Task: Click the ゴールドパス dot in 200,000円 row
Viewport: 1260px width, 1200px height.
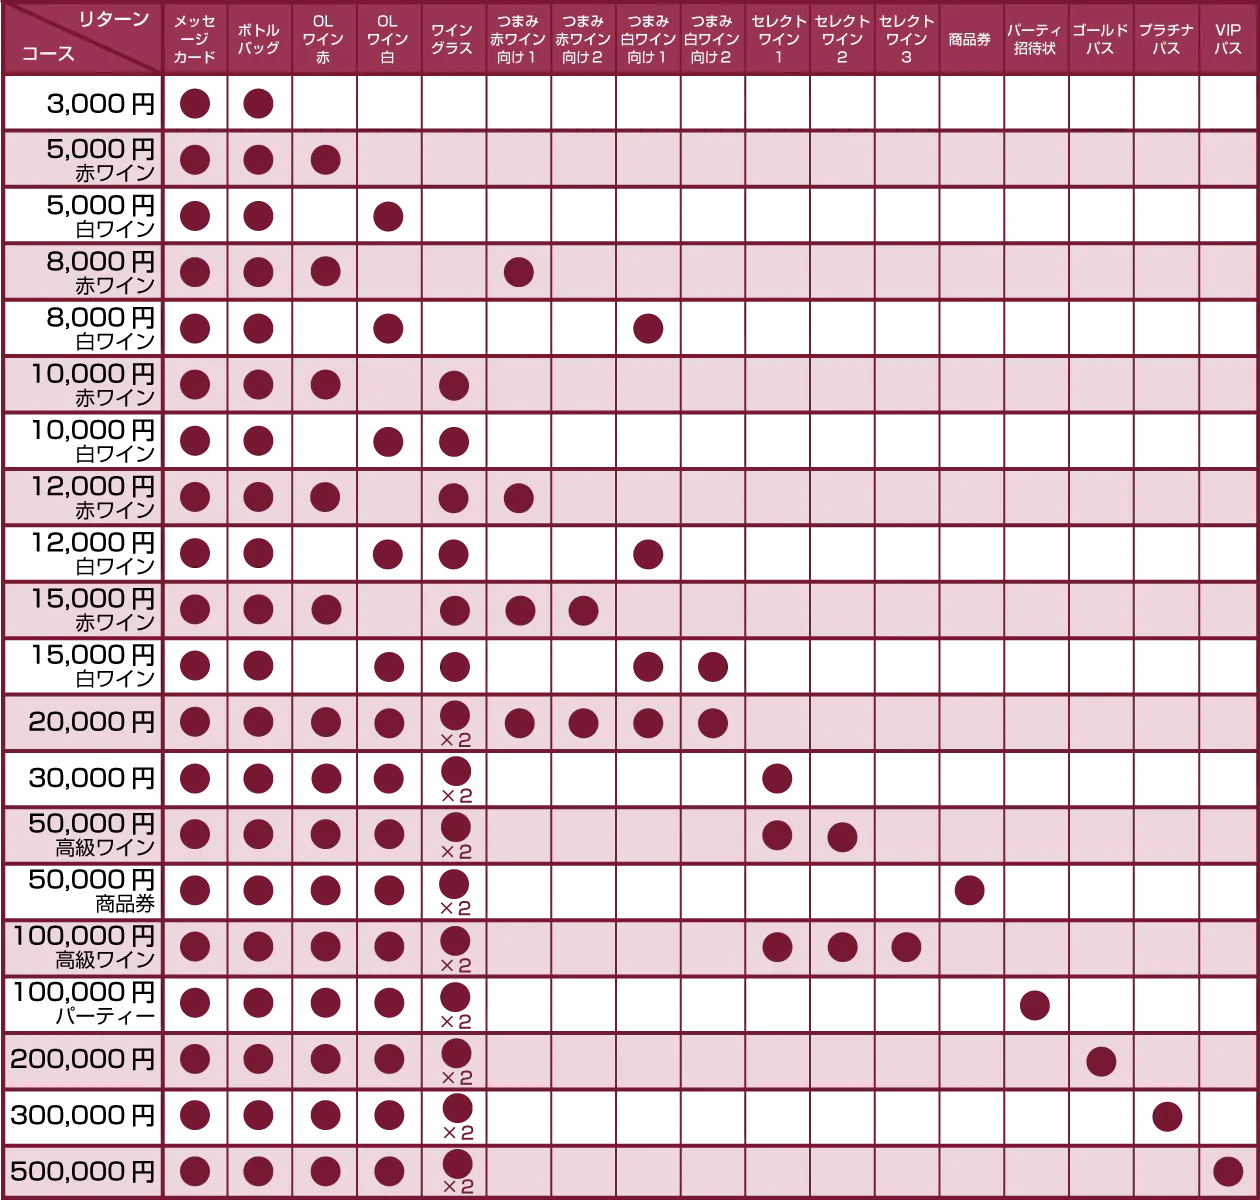Action: pos(1100,1060)
